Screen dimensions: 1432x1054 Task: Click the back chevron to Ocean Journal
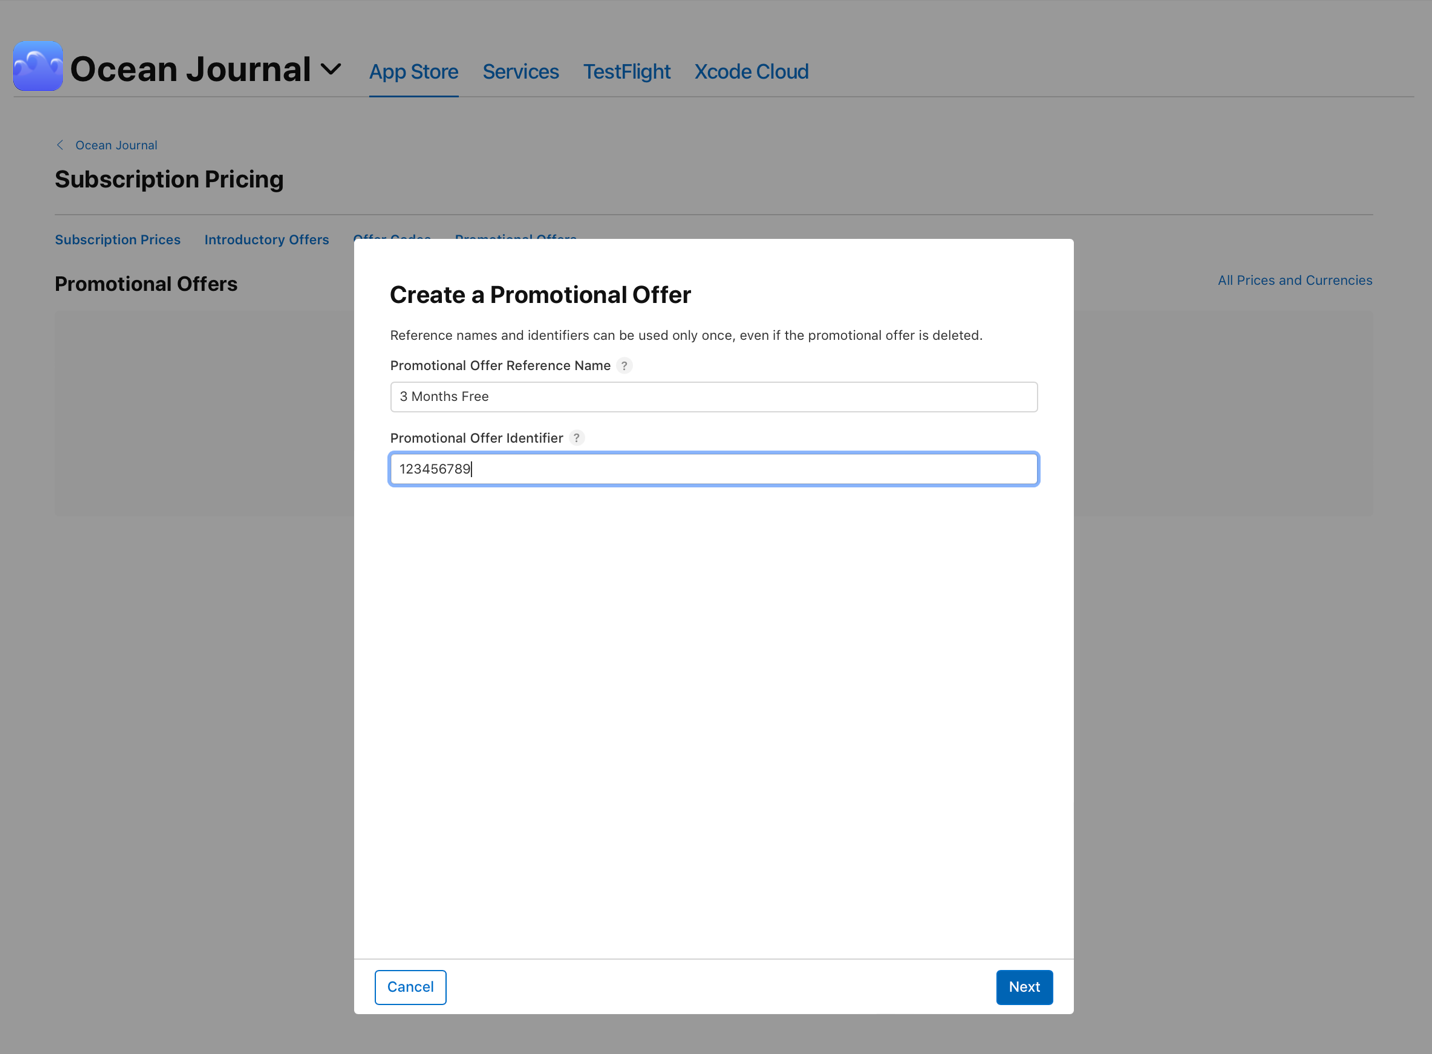tap(59, 144)
